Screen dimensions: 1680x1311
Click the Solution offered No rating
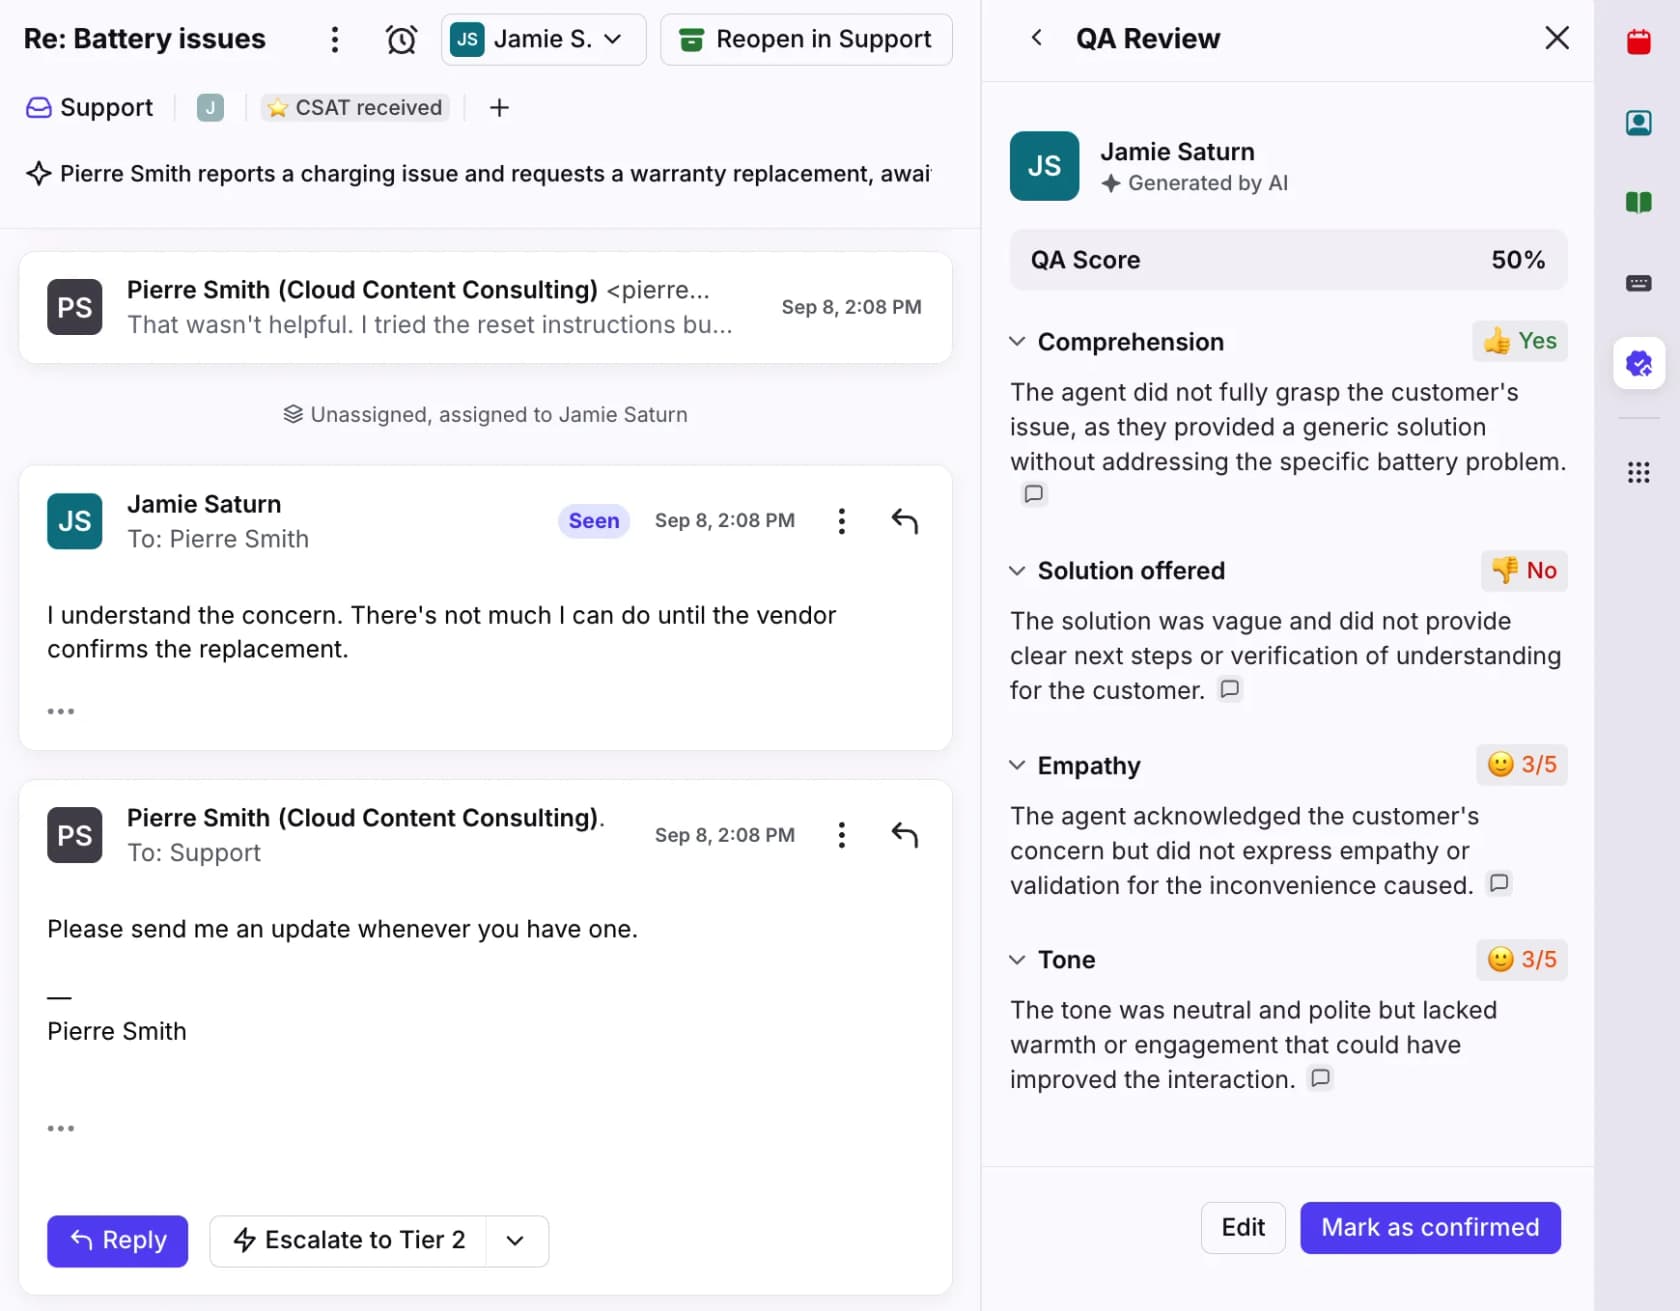click(1524, 570)
